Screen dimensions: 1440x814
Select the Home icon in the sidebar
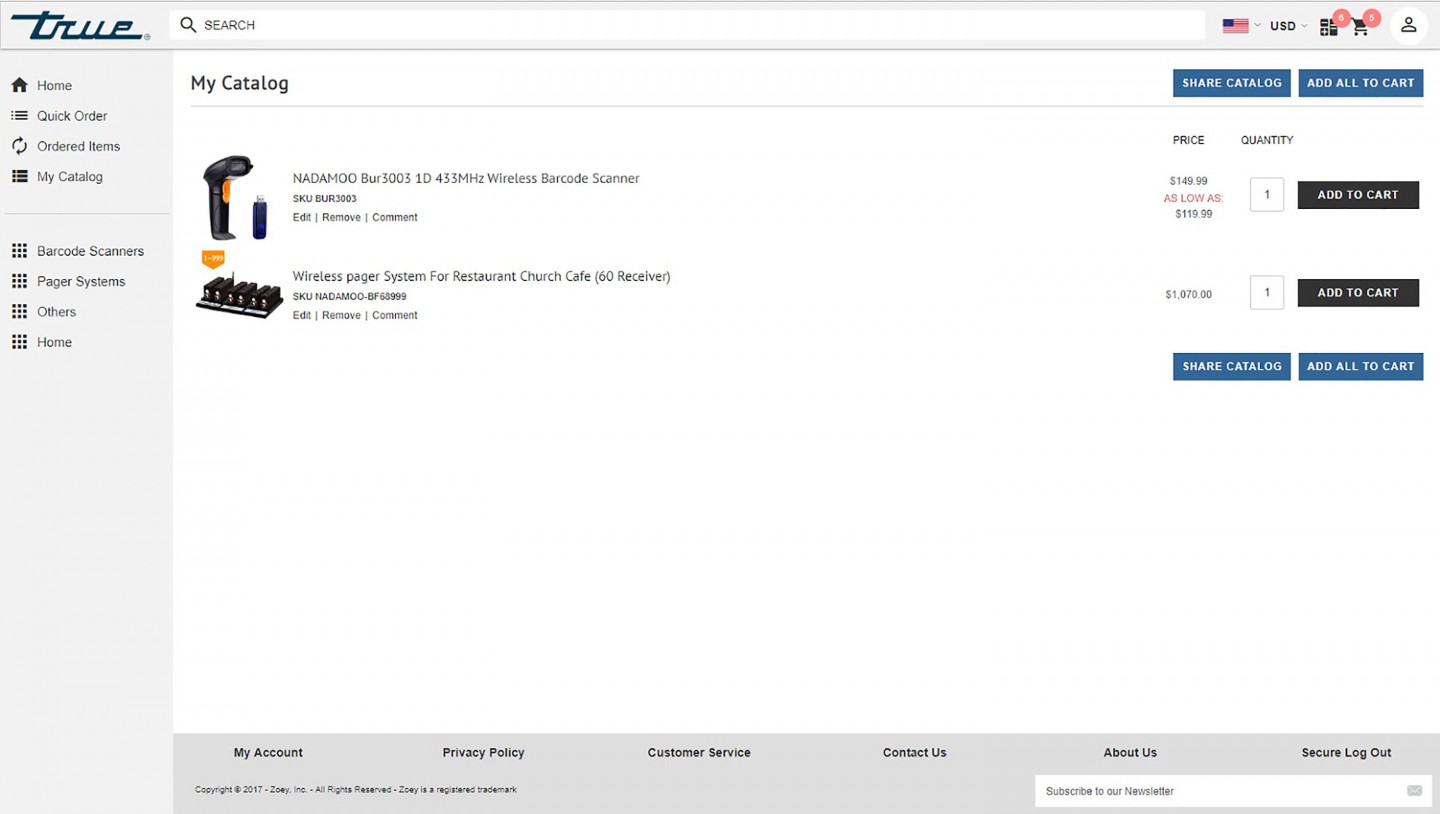54,85
